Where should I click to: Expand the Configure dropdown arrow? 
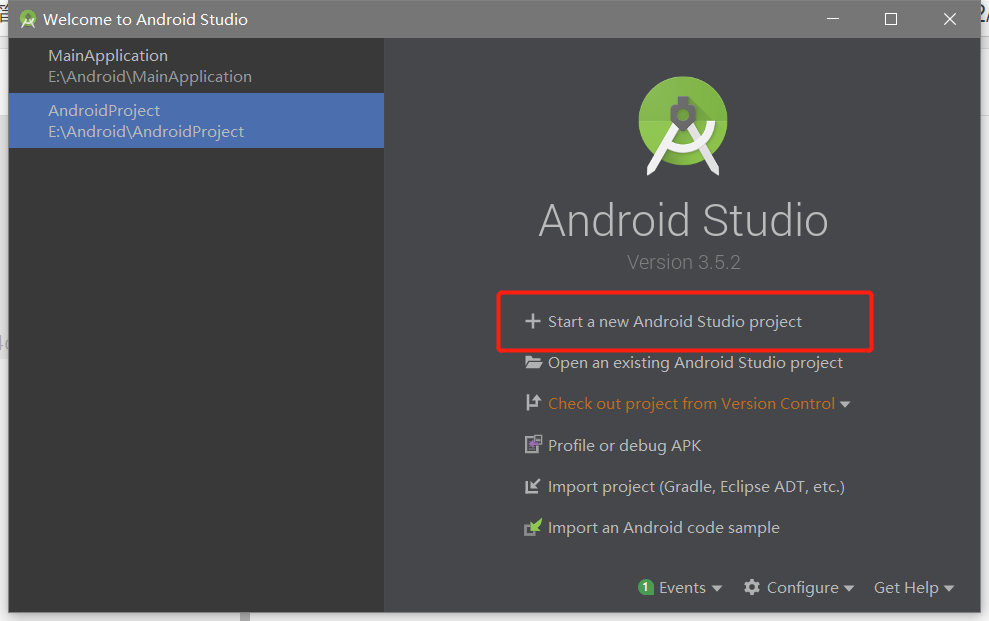pos(848,588)
